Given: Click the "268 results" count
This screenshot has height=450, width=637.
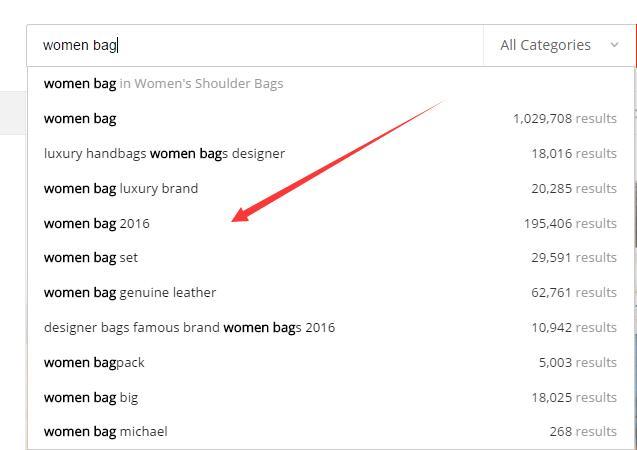Looking at the screenshot, I should tap(582, 431).
